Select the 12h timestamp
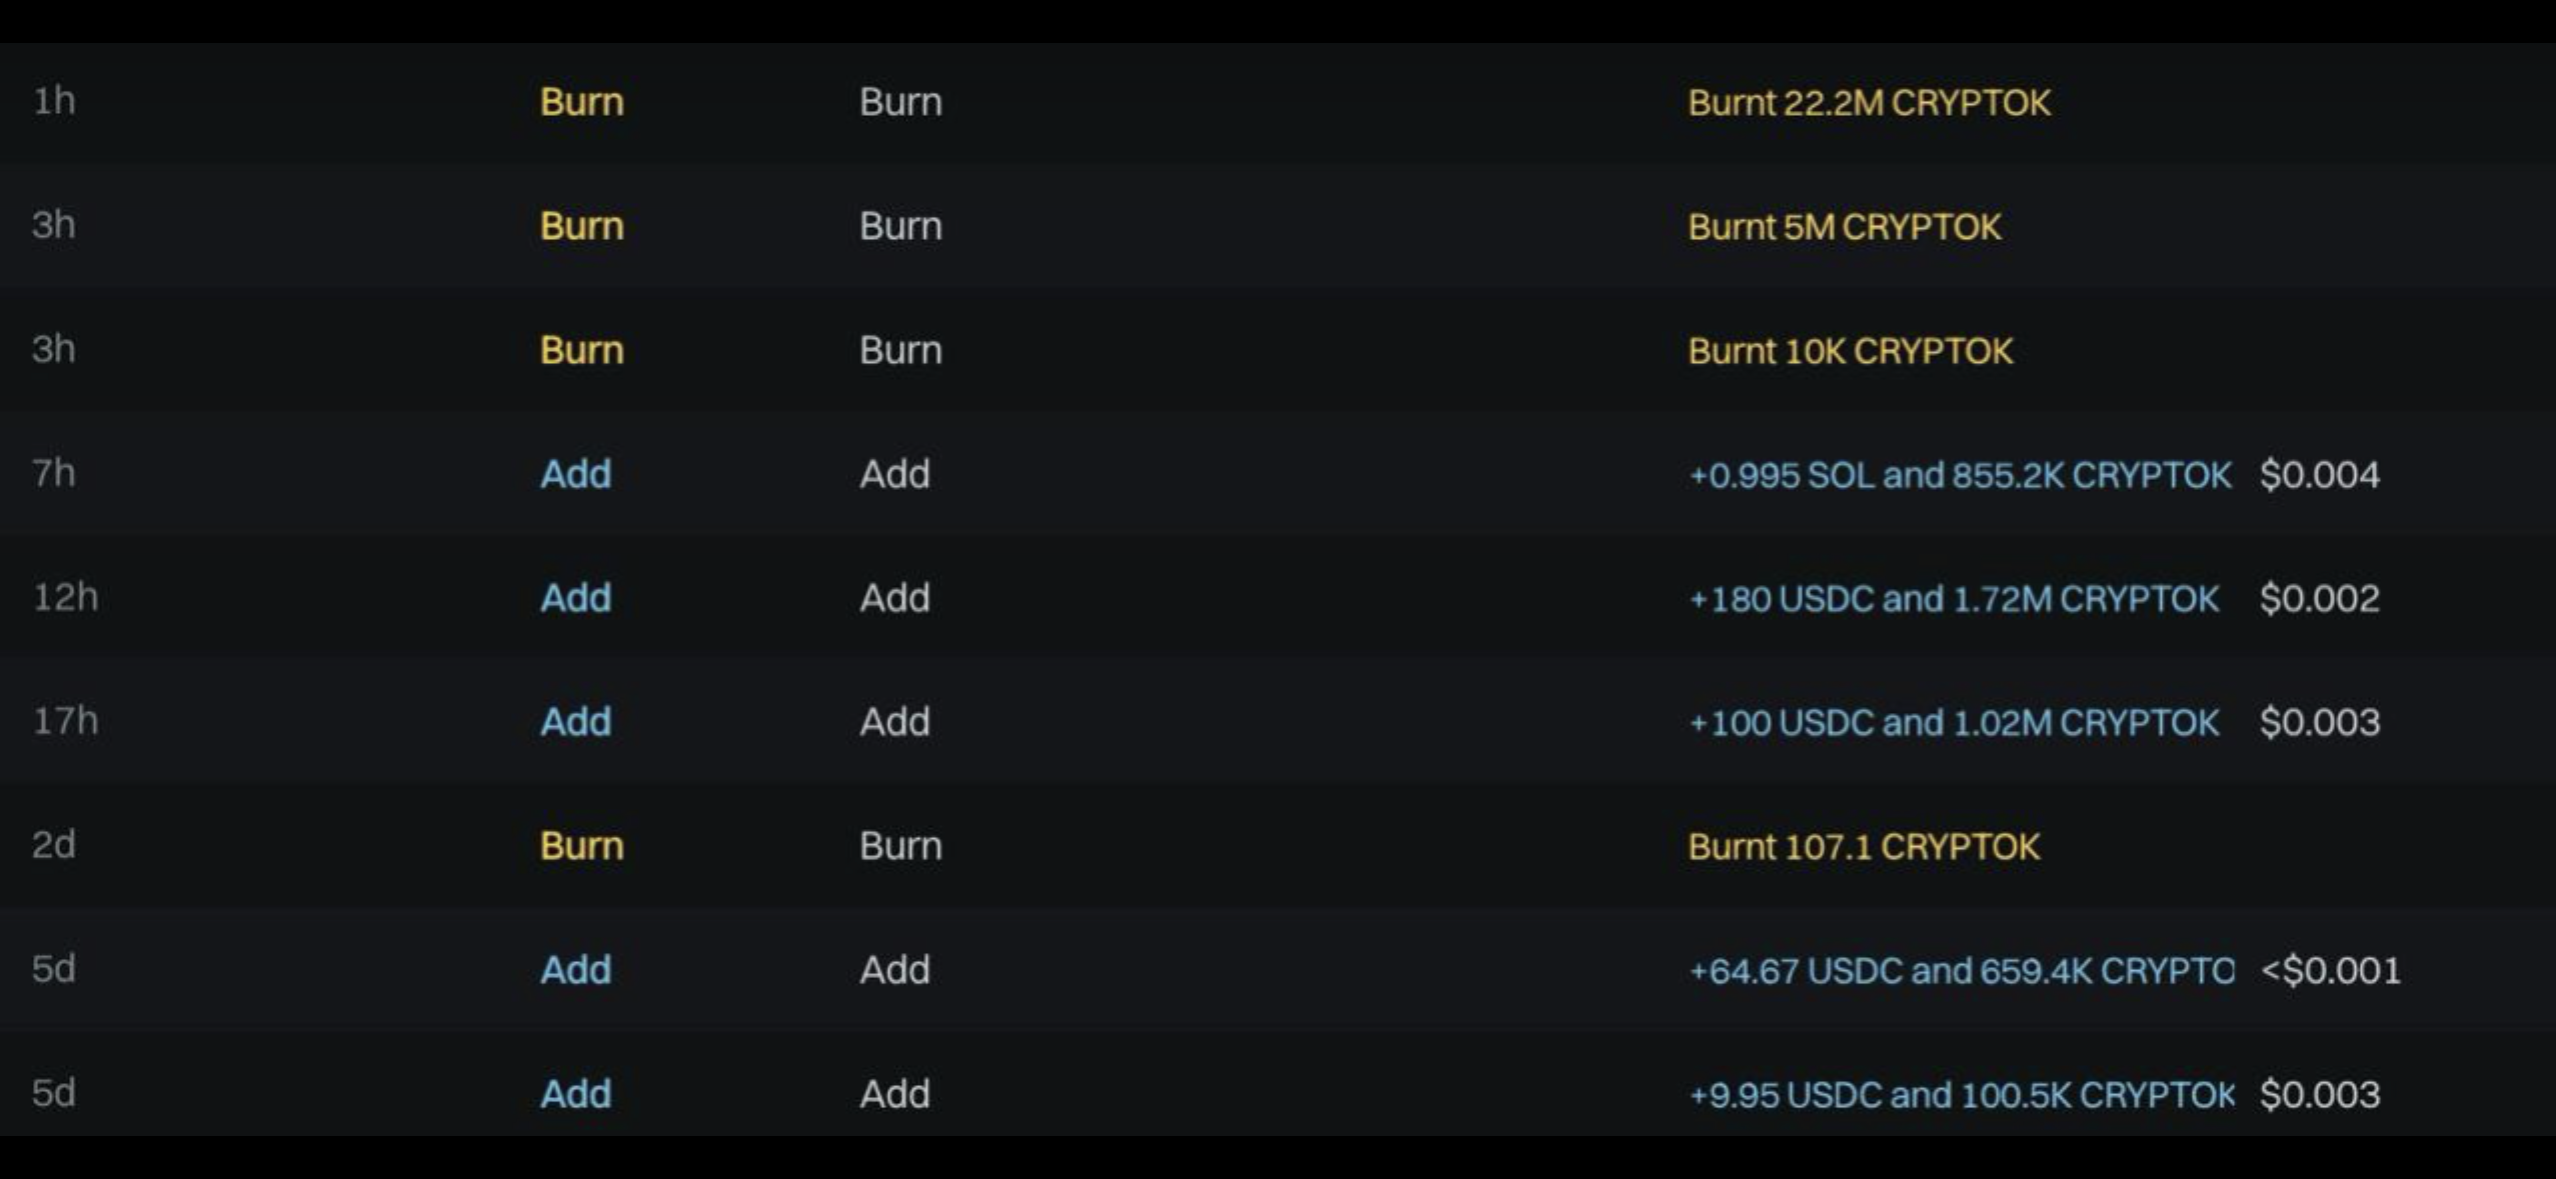Image resolution: width=2556 pixels, height=1179 pixels. click(x=65, y=597)
